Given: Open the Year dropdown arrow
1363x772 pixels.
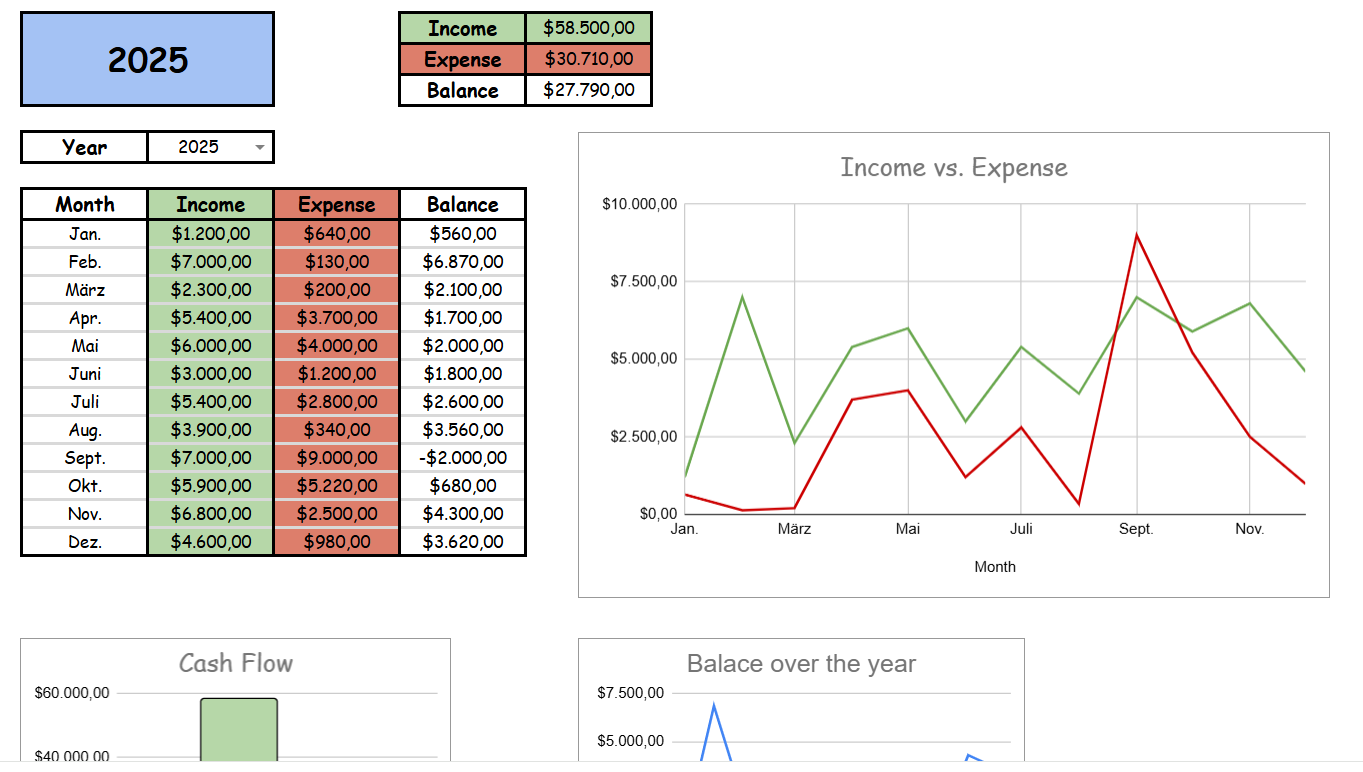Looking at the screenshot, I should pyautogui.click(x=260, y=147).
